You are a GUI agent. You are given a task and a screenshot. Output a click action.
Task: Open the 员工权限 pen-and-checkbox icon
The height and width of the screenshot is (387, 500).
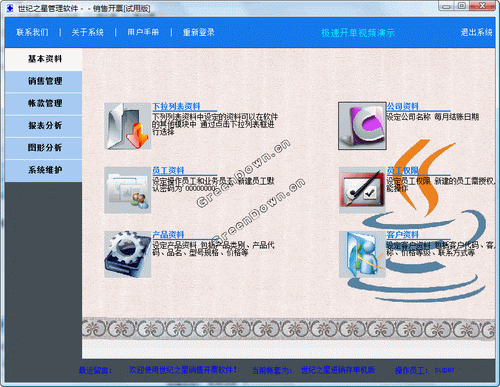(362, 190)
